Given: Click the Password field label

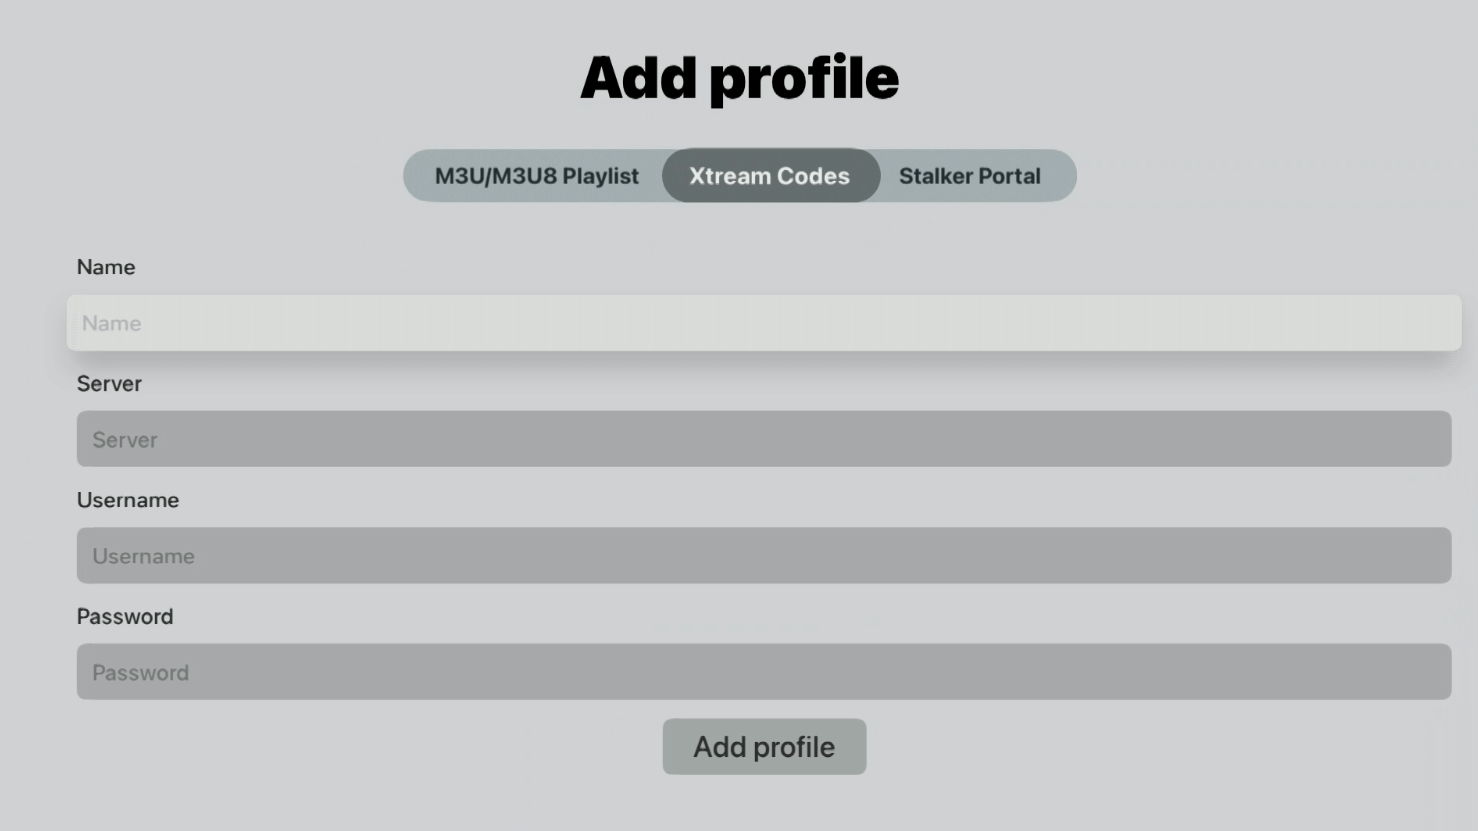Looking at the screenshot, I should click(125, 617).
